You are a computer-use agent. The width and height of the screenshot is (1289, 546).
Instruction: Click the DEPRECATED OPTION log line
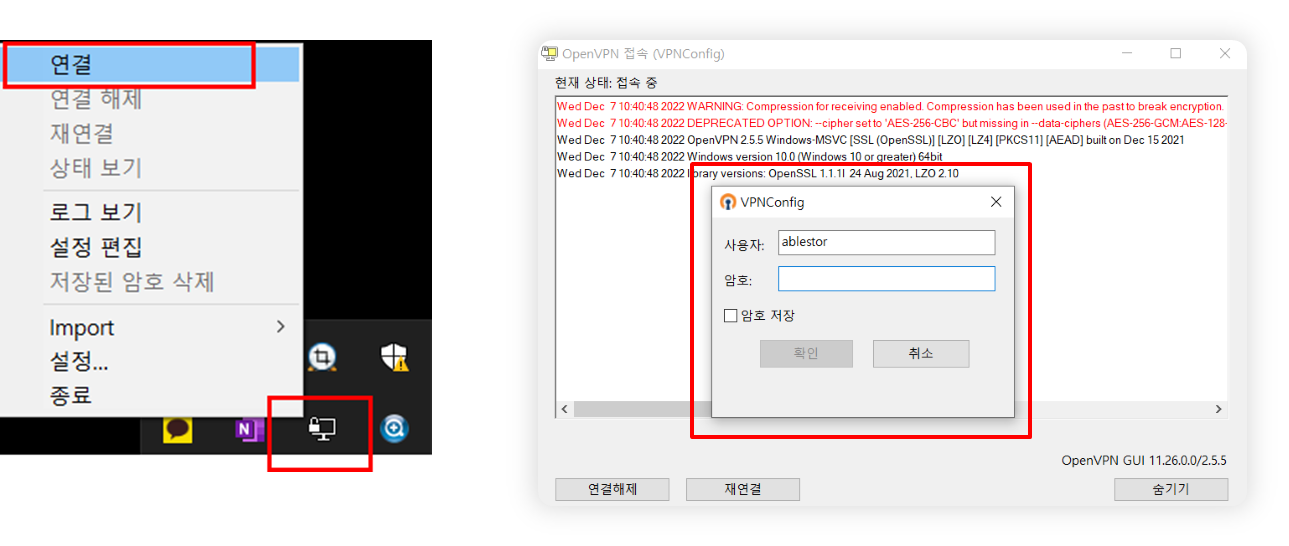(x=890, y=123)
